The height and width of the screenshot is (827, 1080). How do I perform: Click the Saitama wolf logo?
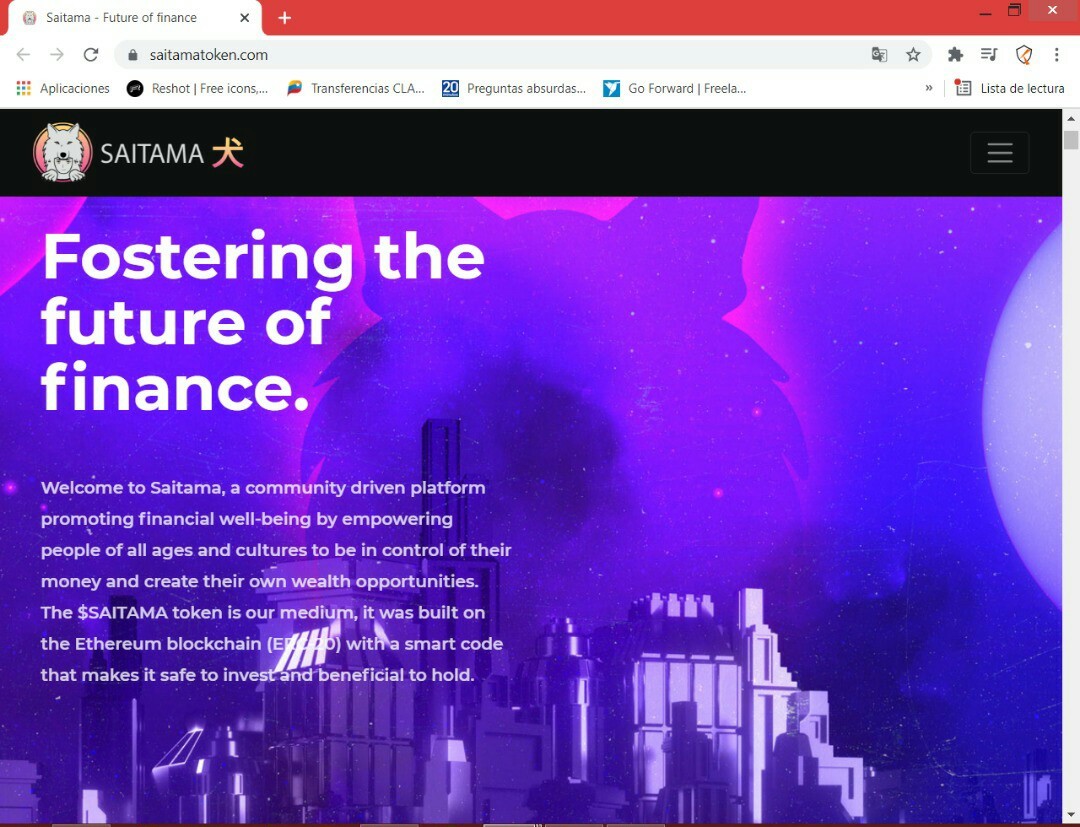click(x=63, y=152)
